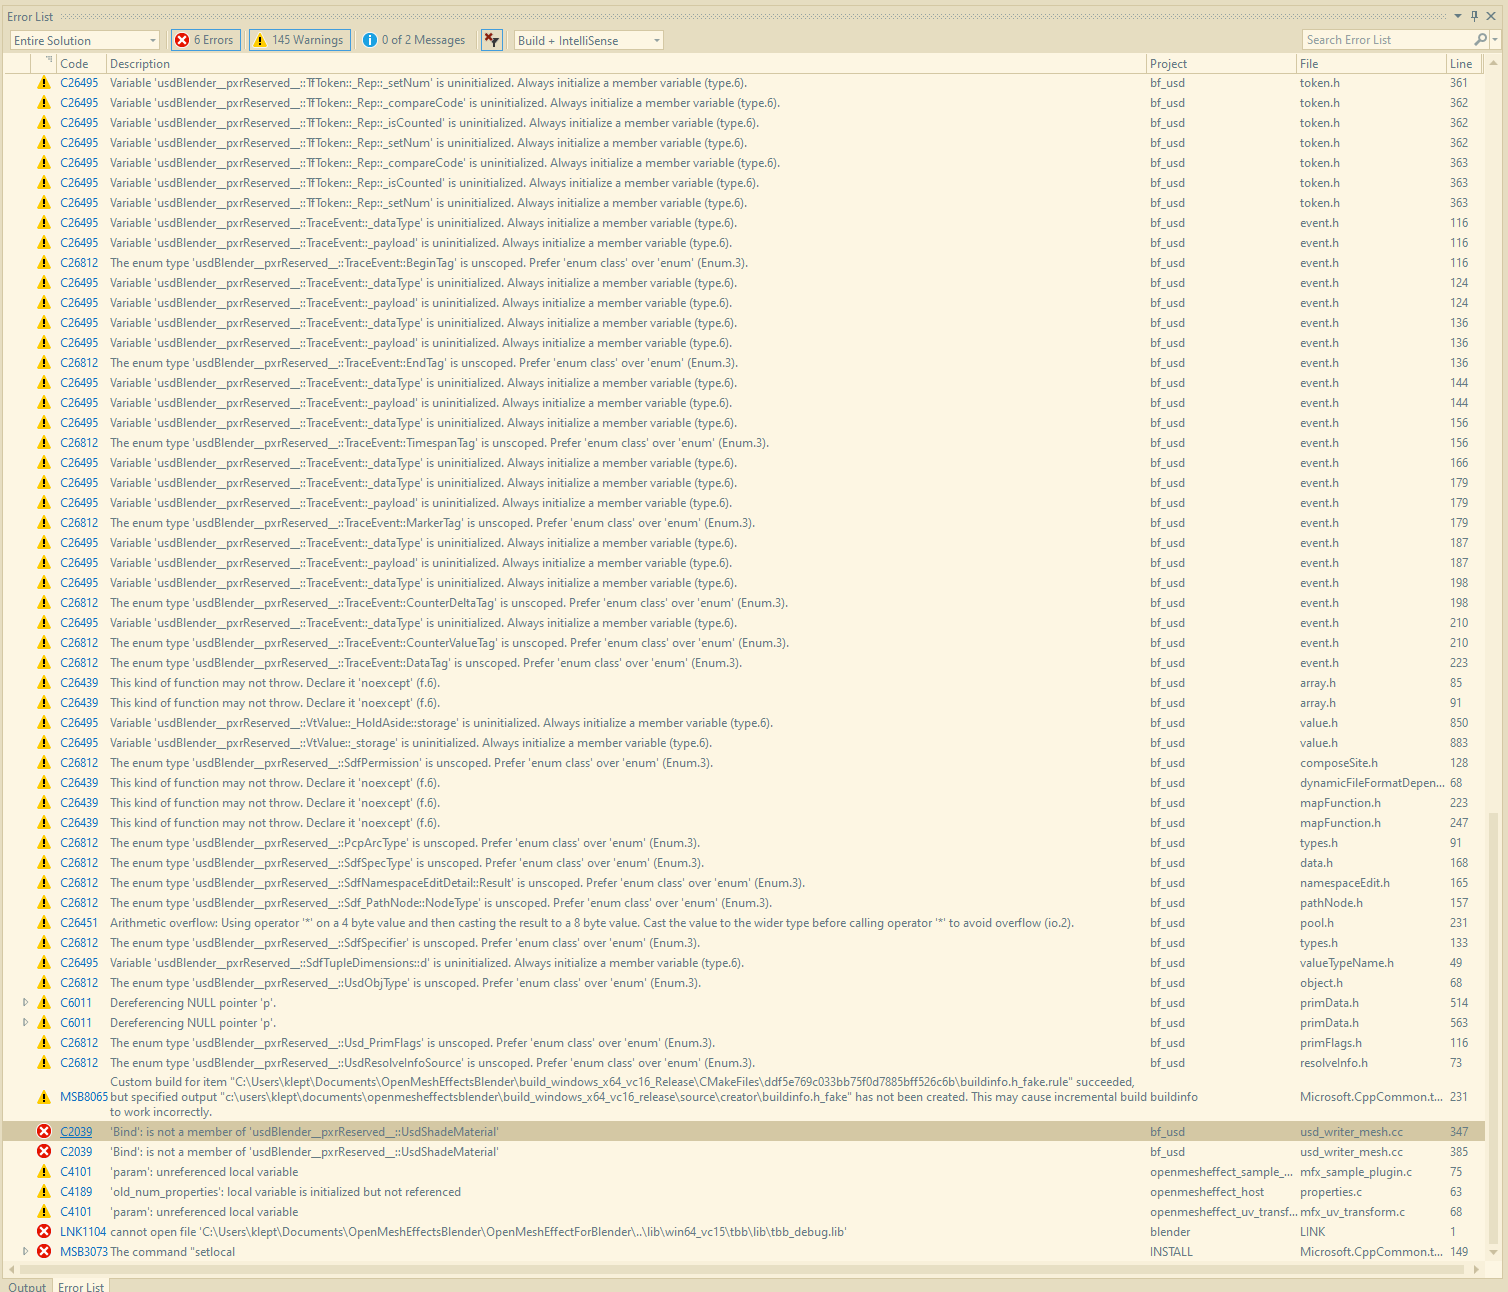Click inside the Search Error List field
Viewport: 1508px width, 1292px height.
[x=1380, y=40]
